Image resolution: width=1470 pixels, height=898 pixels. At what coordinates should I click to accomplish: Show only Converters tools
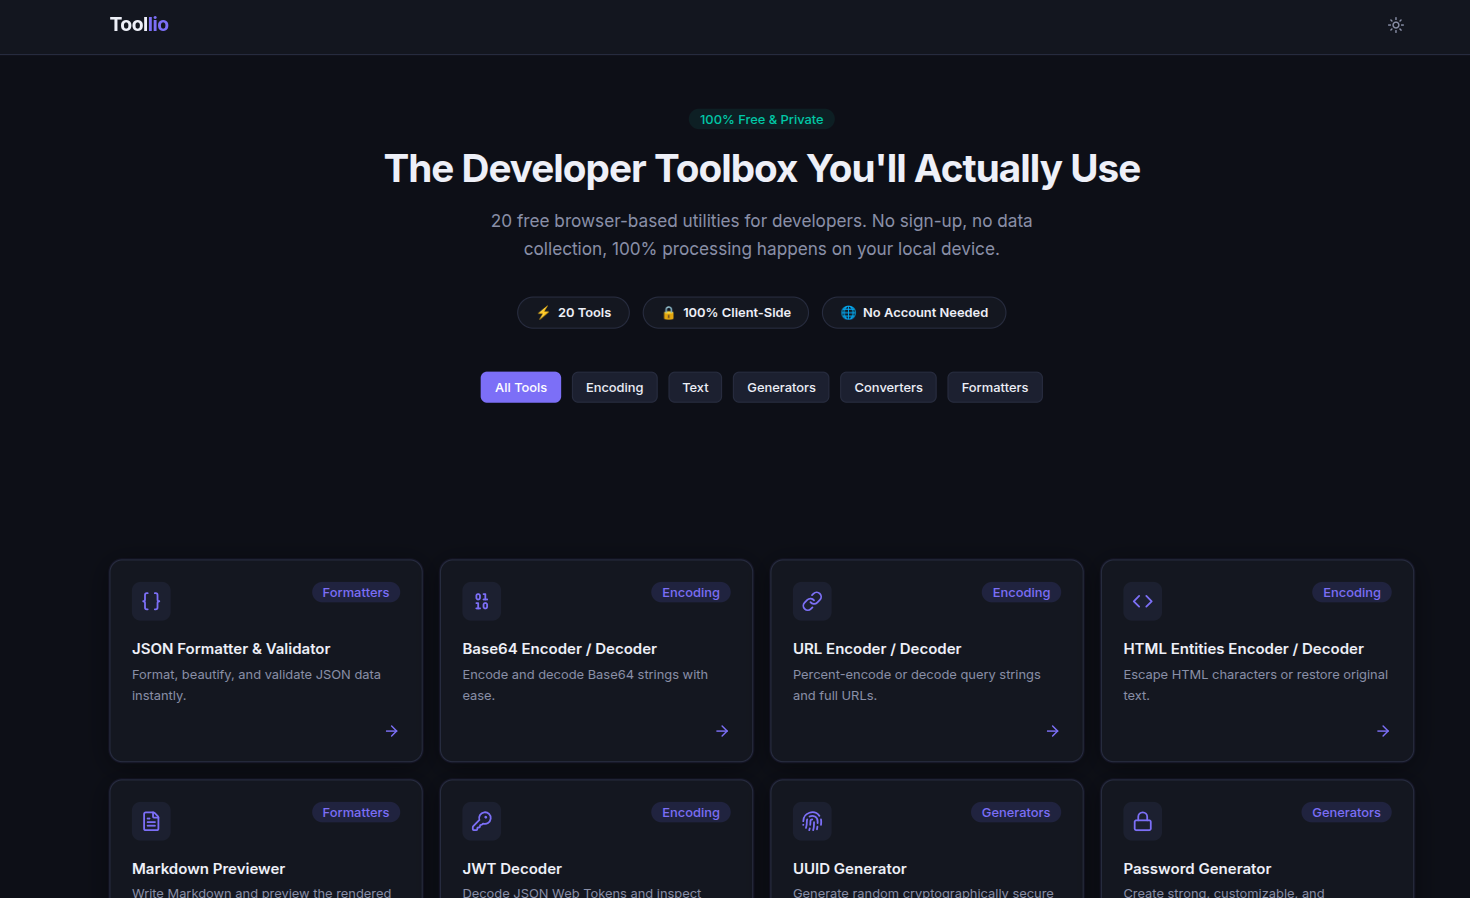pyautogui.click(x=888, y=387)
